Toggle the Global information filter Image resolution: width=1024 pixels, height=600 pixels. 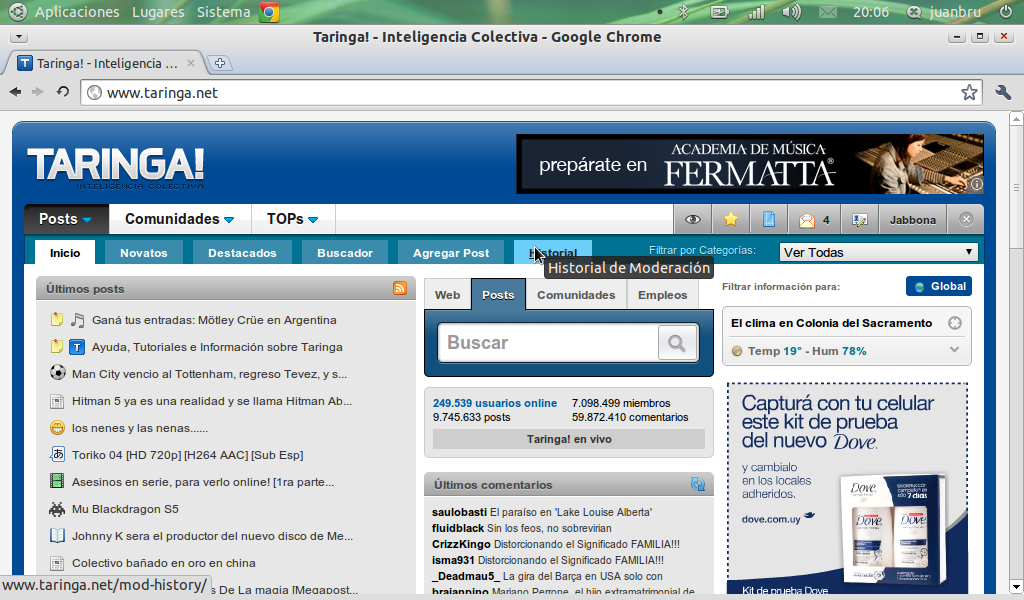938,286
